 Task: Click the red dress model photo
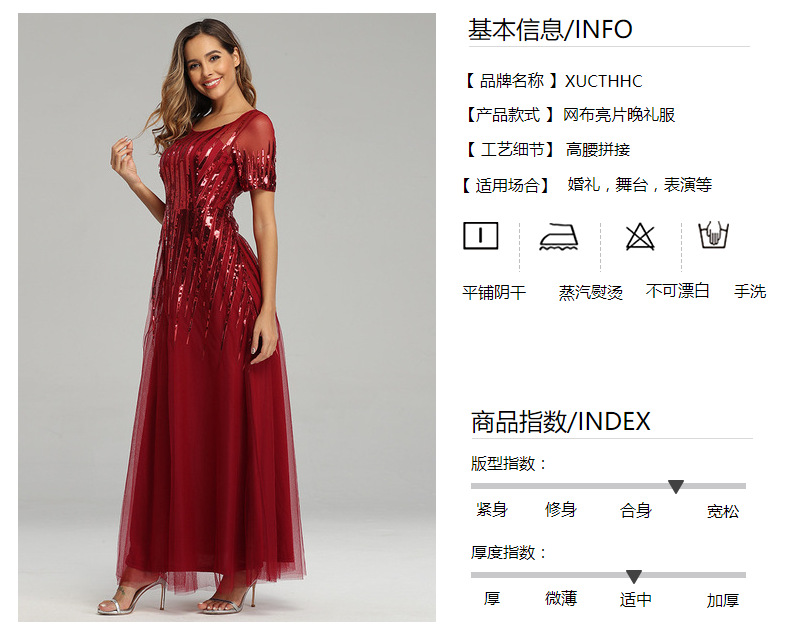(227, 317)
